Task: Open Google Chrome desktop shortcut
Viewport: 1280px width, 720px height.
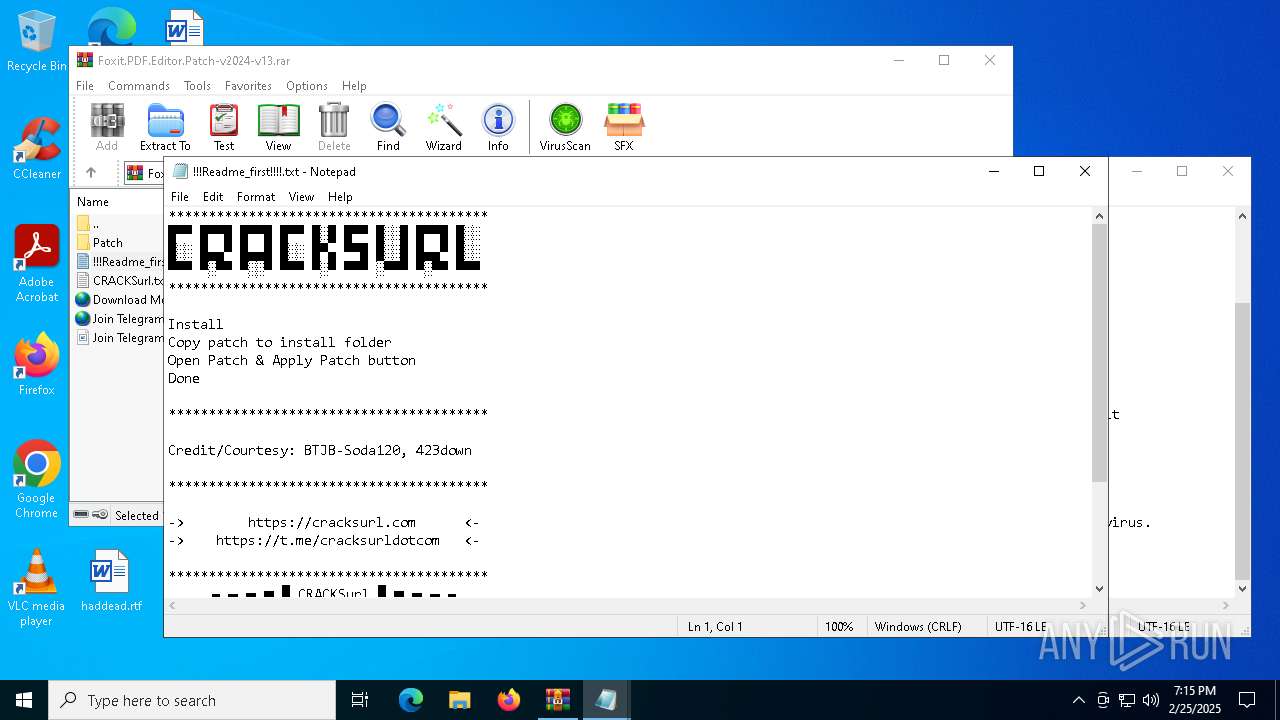Action: (36, 479)
